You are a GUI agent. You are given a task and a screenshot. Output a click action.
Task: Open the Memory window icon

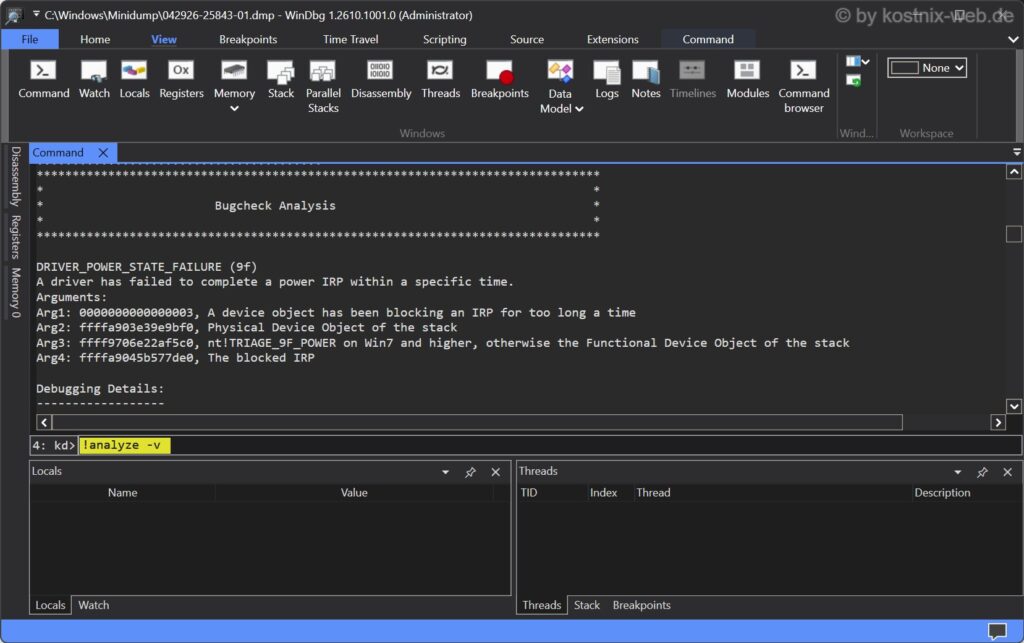click(x=234, y=70)
